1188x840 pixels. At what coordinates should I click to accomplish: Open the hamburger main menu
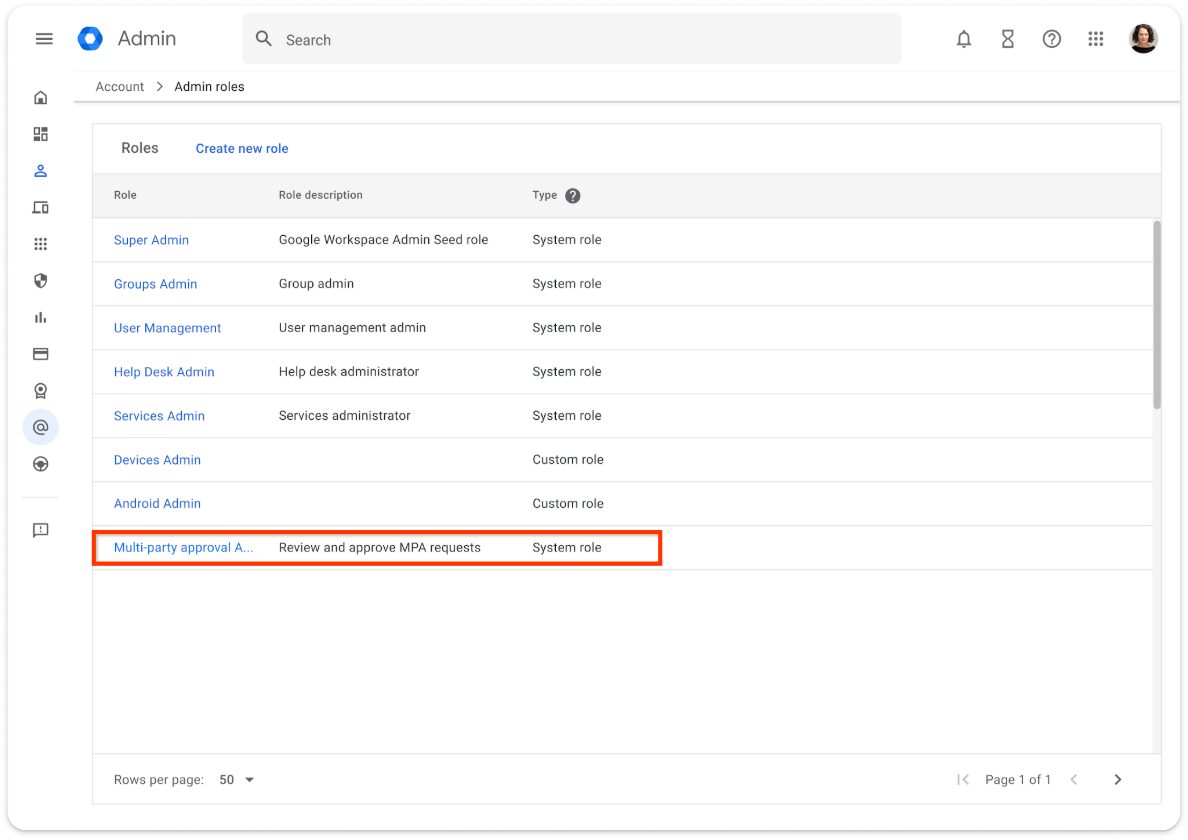(44, 39)
